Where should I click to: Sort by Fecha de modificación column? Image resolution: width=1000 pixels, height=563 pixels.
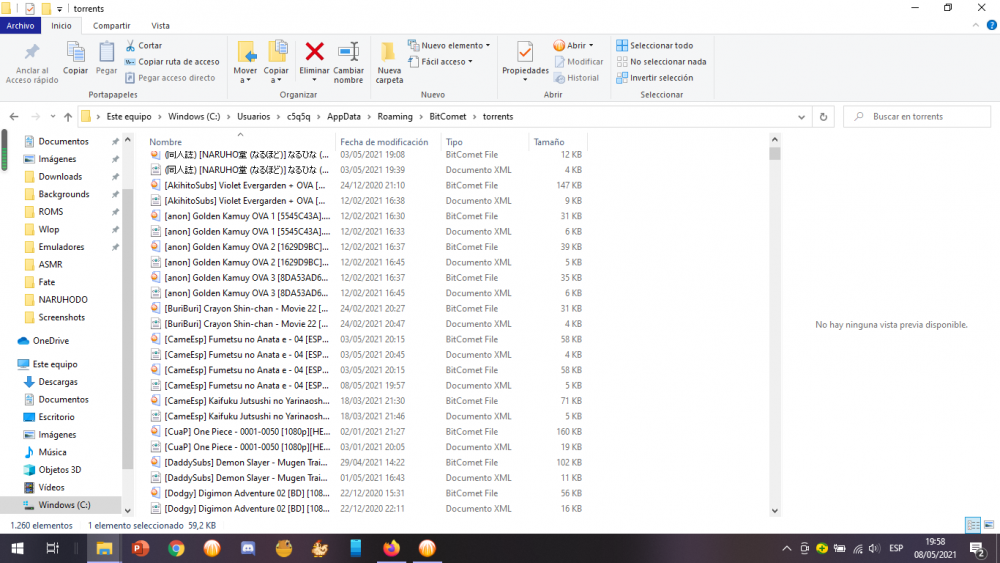[x=384, y=142]
